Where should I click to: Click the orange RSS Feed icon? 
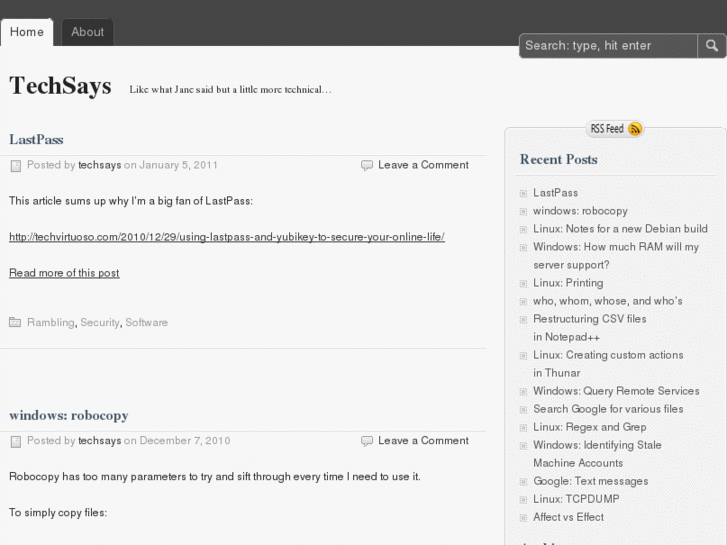tap(635, 129)
